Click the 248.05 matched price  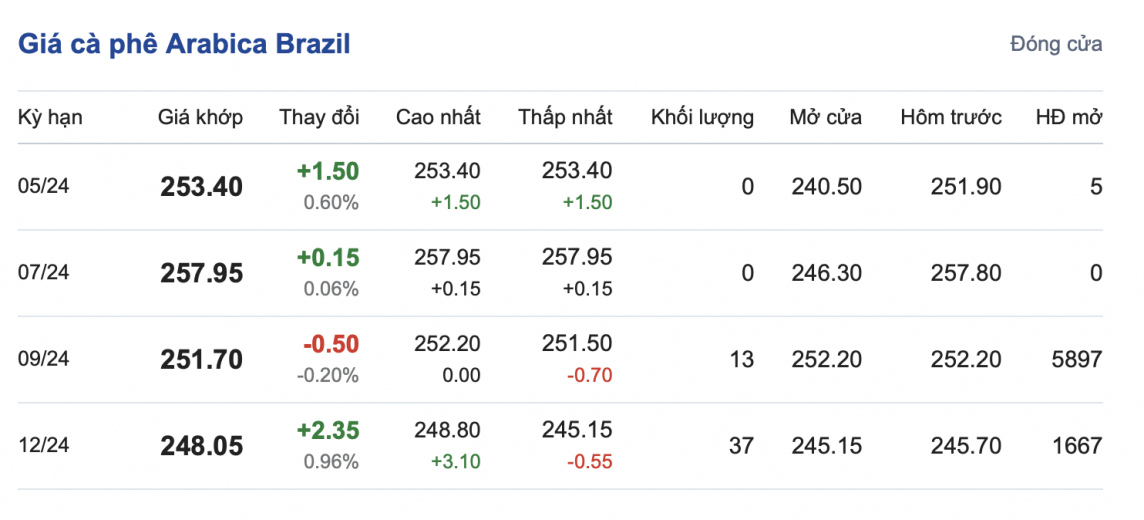click(x=201, y=446)
